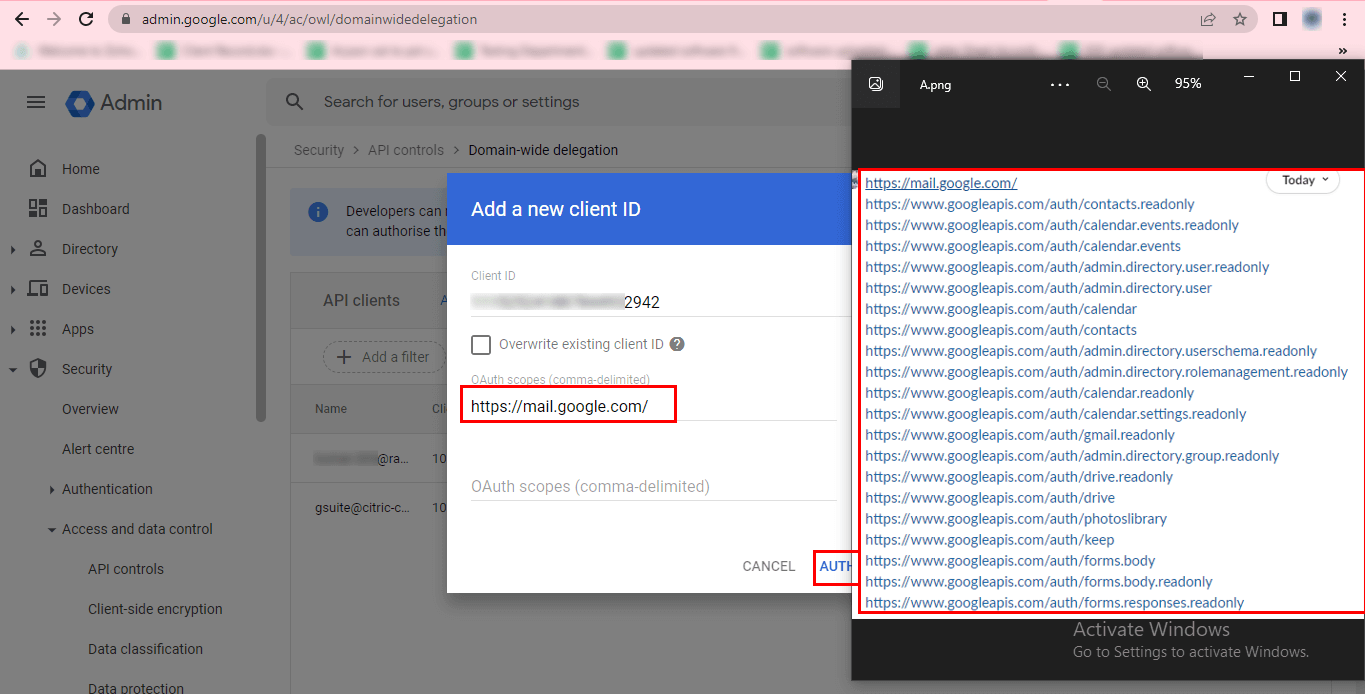
Task: Tick the Overwrite existing client ID checkbox
Action: (481, 345)
